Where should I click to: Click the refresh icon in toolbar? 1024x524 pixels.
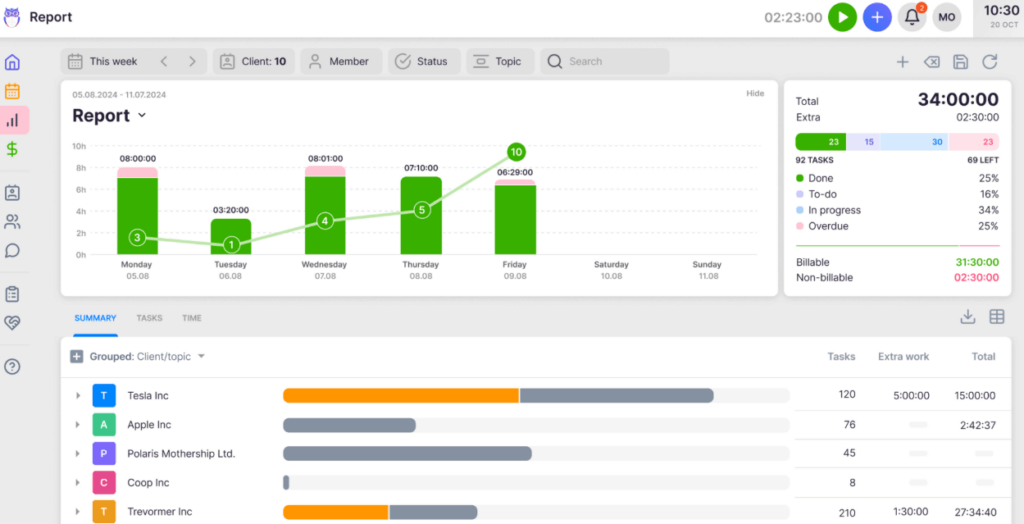tap(989, 62)
